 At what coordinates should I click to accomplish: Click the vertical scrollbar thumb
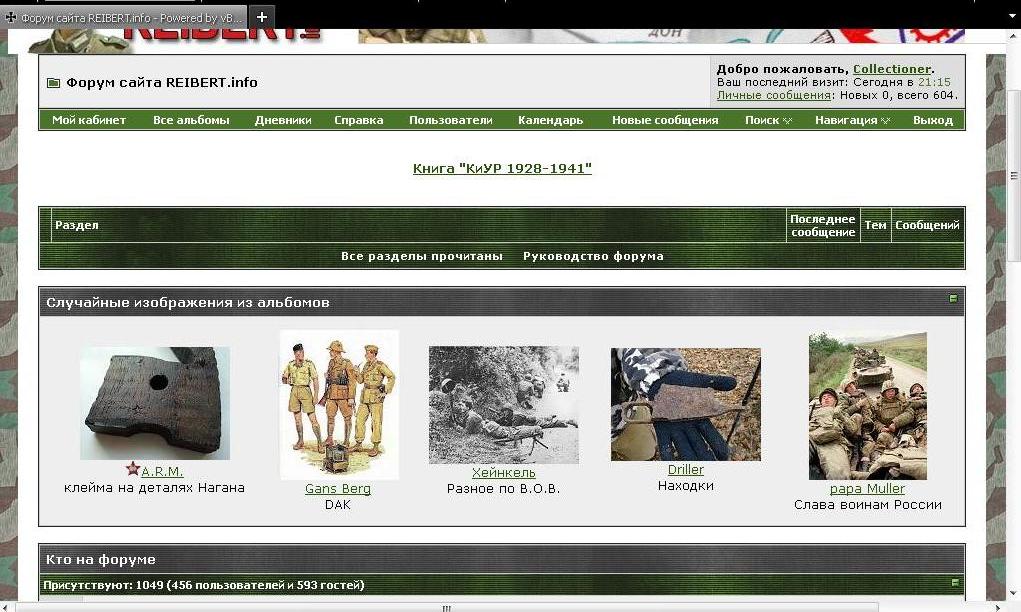[1013, 176]
